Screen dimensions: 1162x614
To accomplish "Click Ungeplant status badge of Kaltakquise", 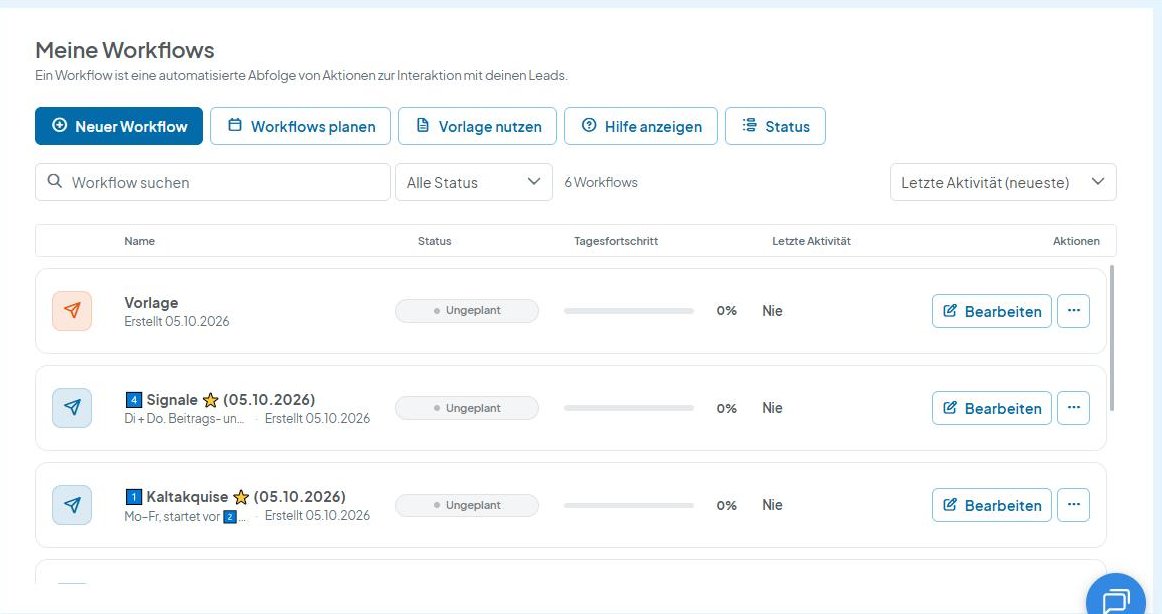I will [467, 505].
